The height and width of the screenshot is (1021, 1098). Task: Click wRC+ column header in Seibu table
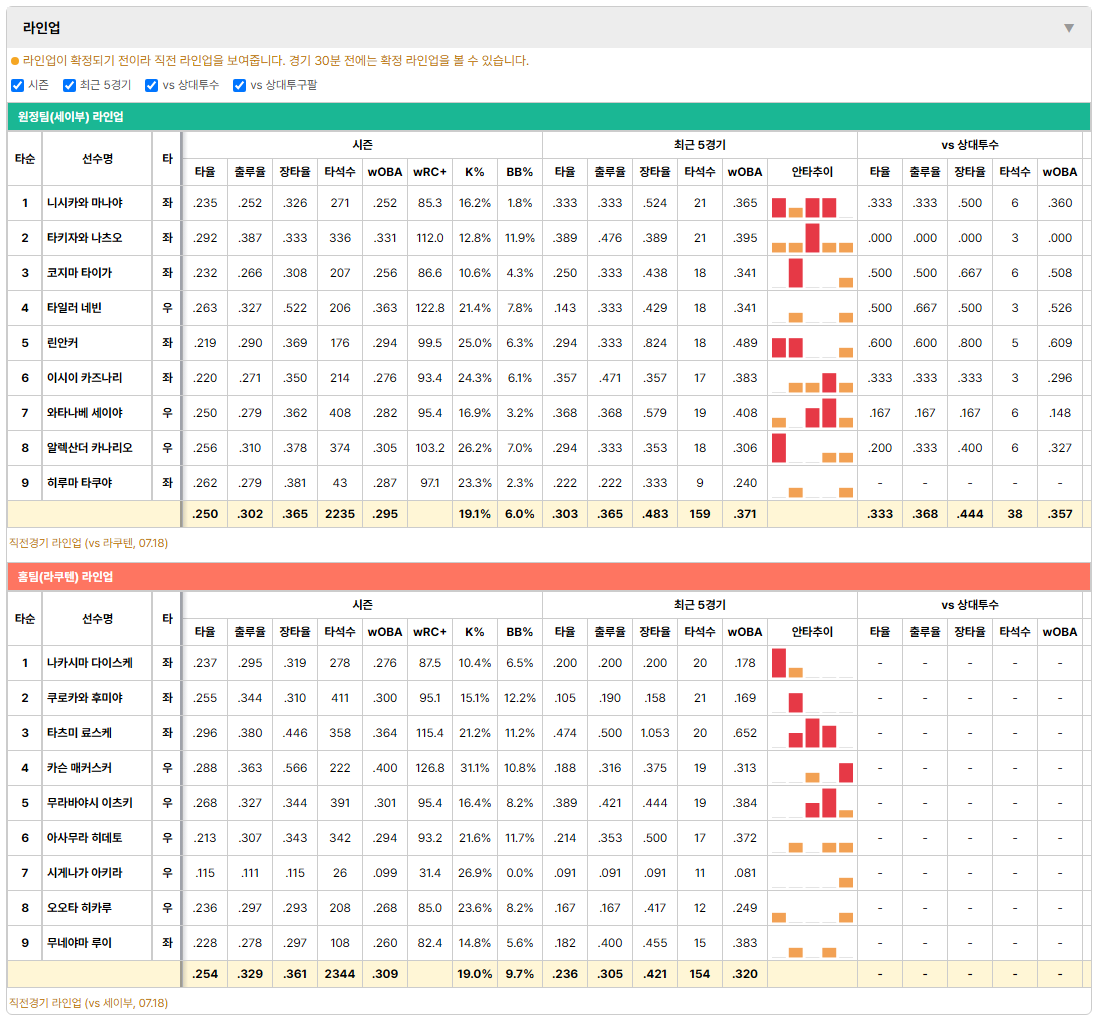429,172
